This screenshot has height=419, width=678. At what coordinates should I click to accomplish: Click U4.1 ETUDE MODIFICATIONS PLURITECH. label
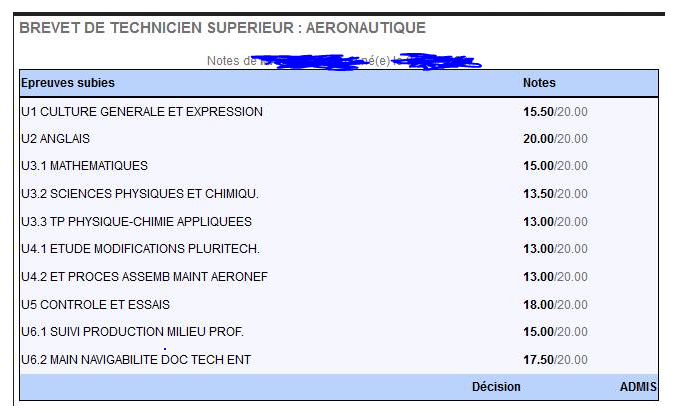click(140, 249)
